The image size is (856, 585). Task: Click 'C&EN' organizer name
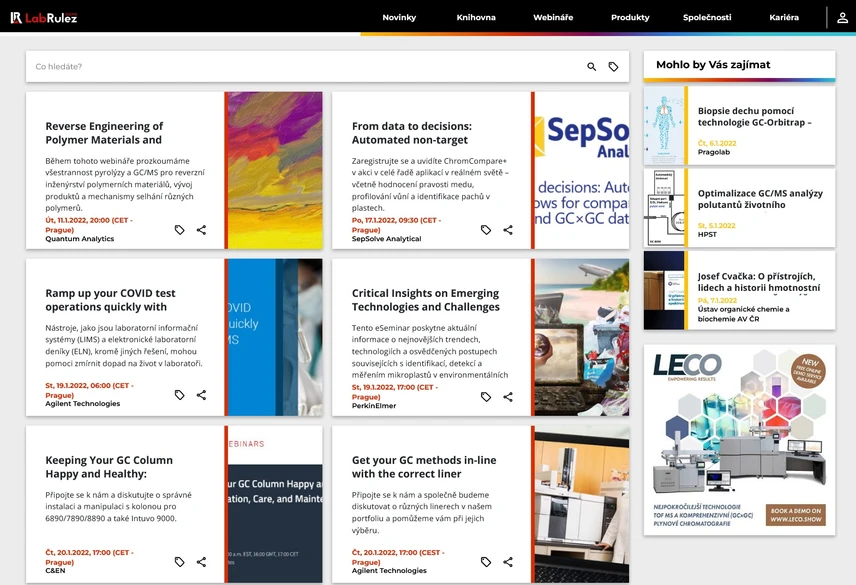pyautogui.click(x=55, y=571)
